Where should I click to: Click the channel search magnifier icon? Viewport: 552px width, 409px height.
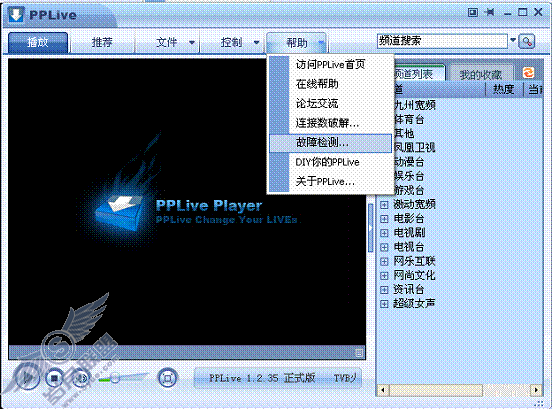pos(527,42)
